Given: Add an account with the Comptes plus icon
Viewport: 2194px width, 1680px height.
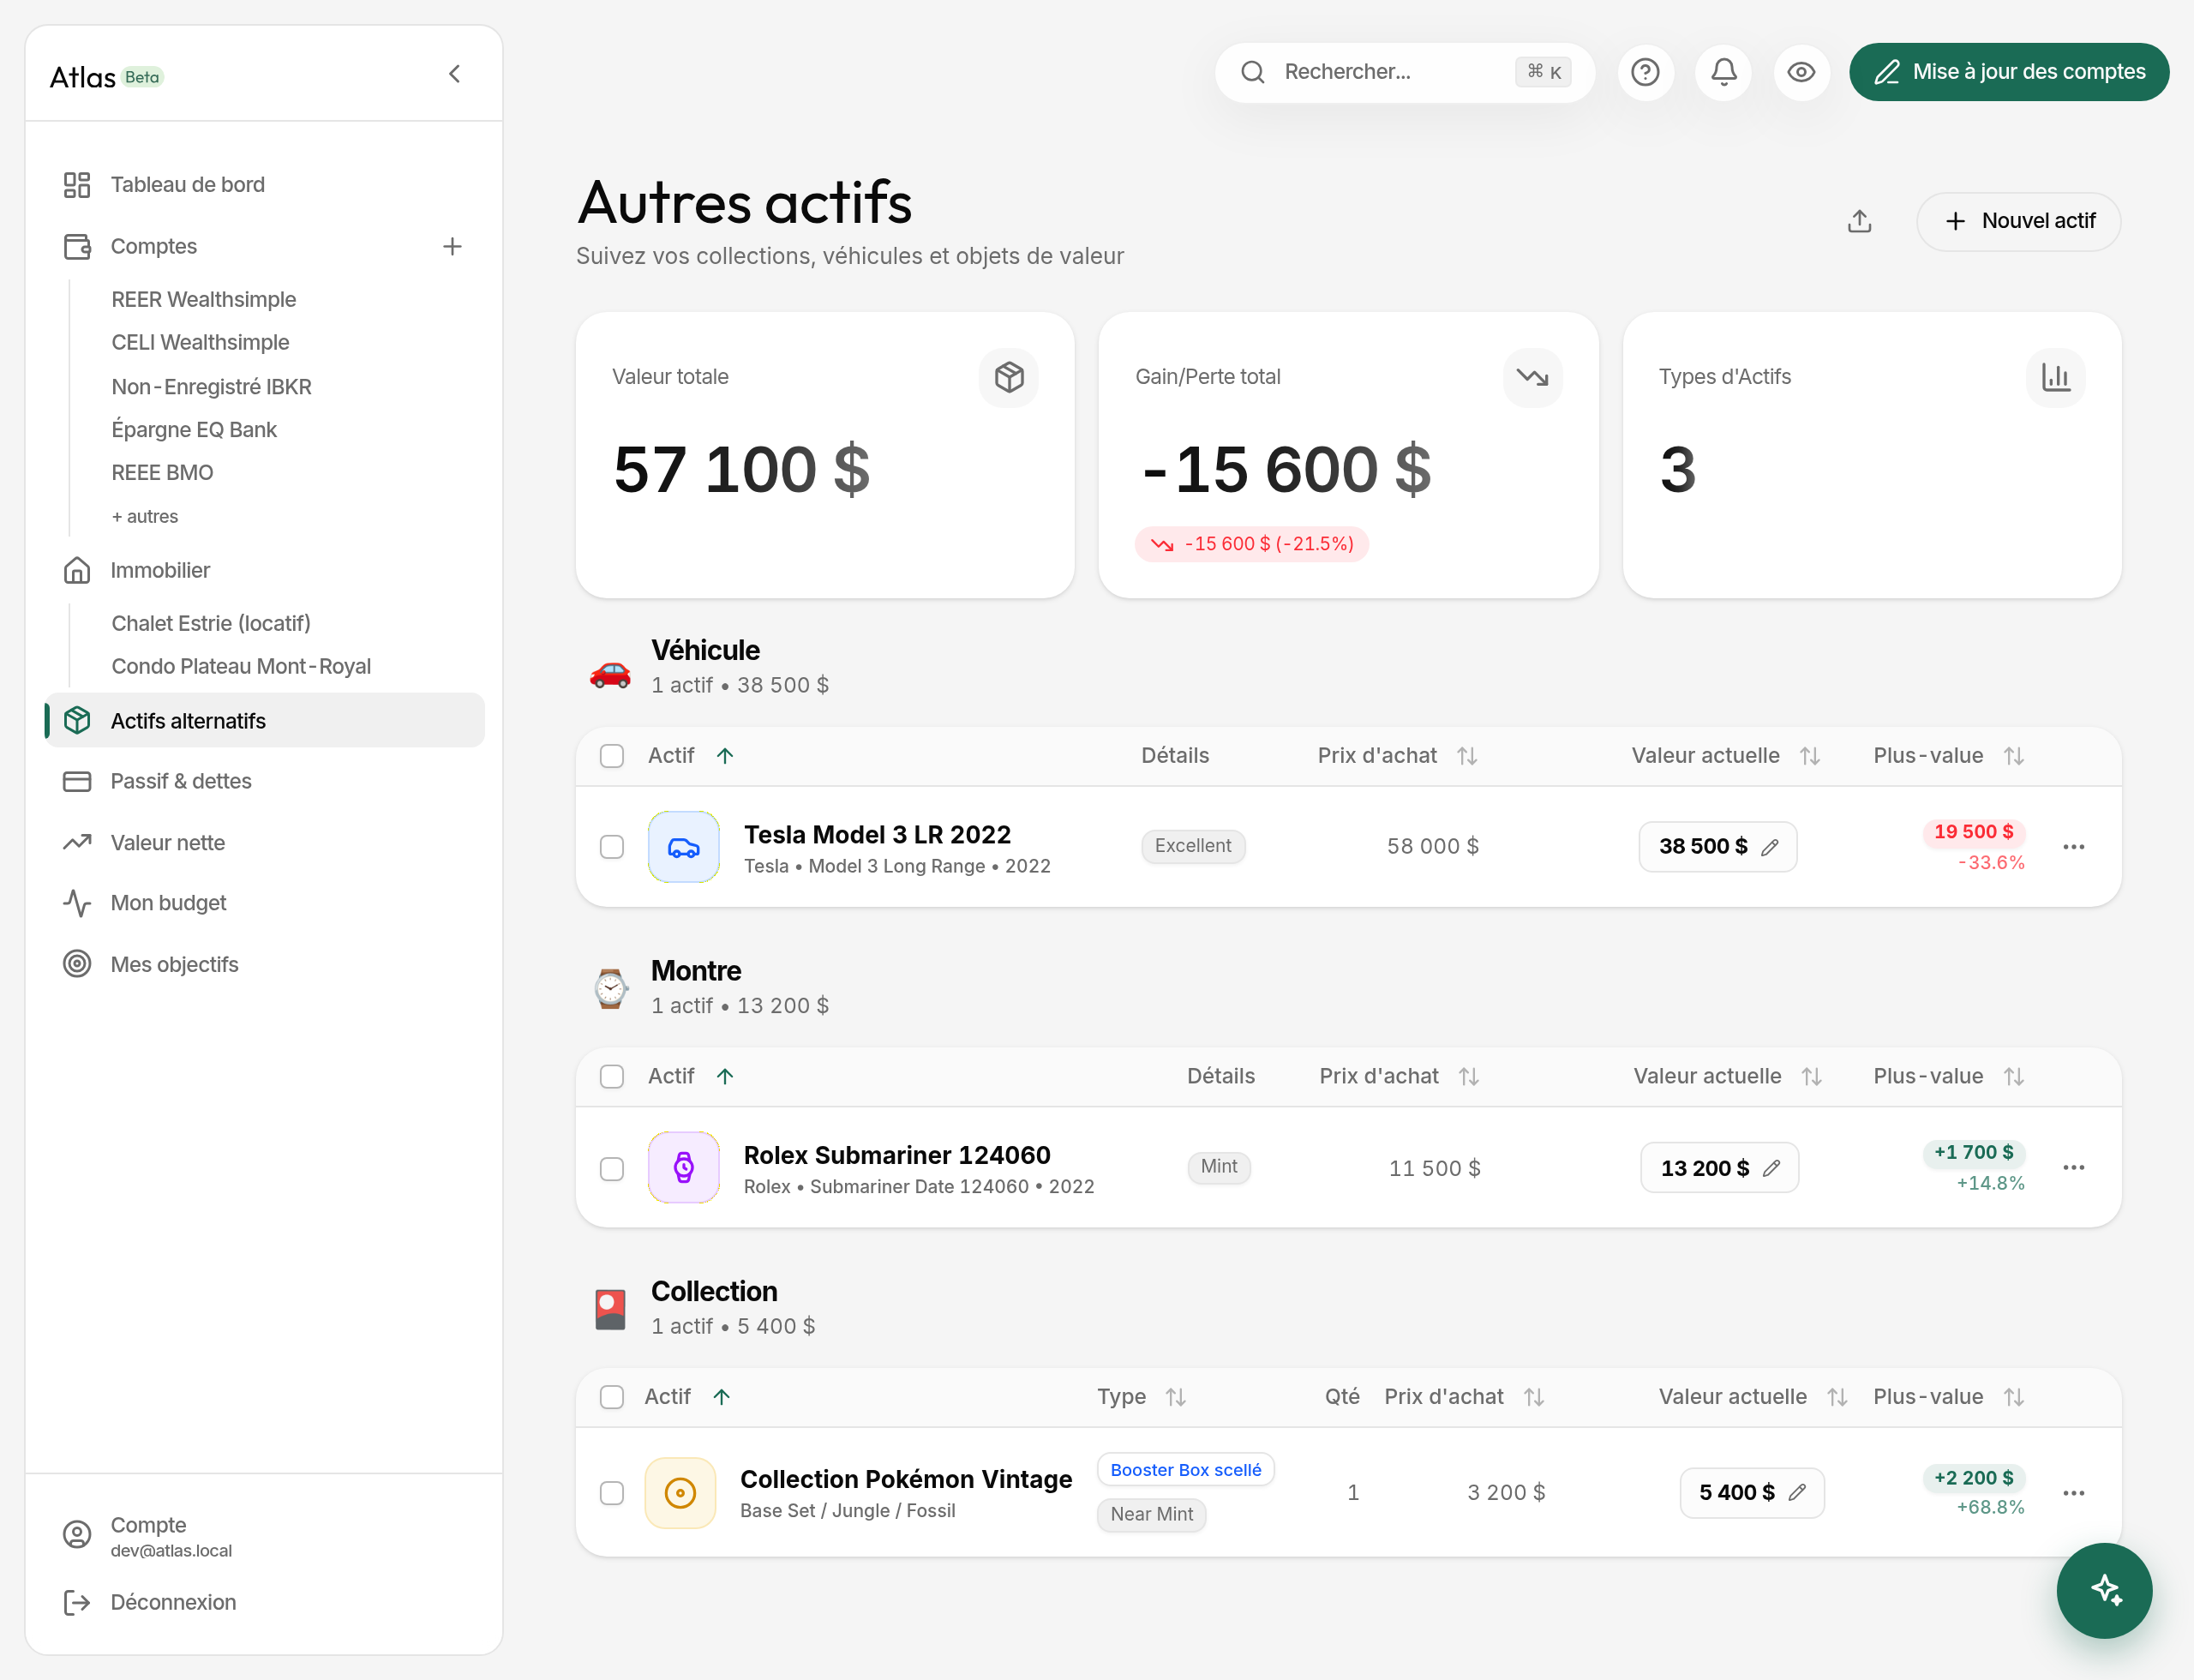Looking at the screenshot, I should tap(452, 246).
